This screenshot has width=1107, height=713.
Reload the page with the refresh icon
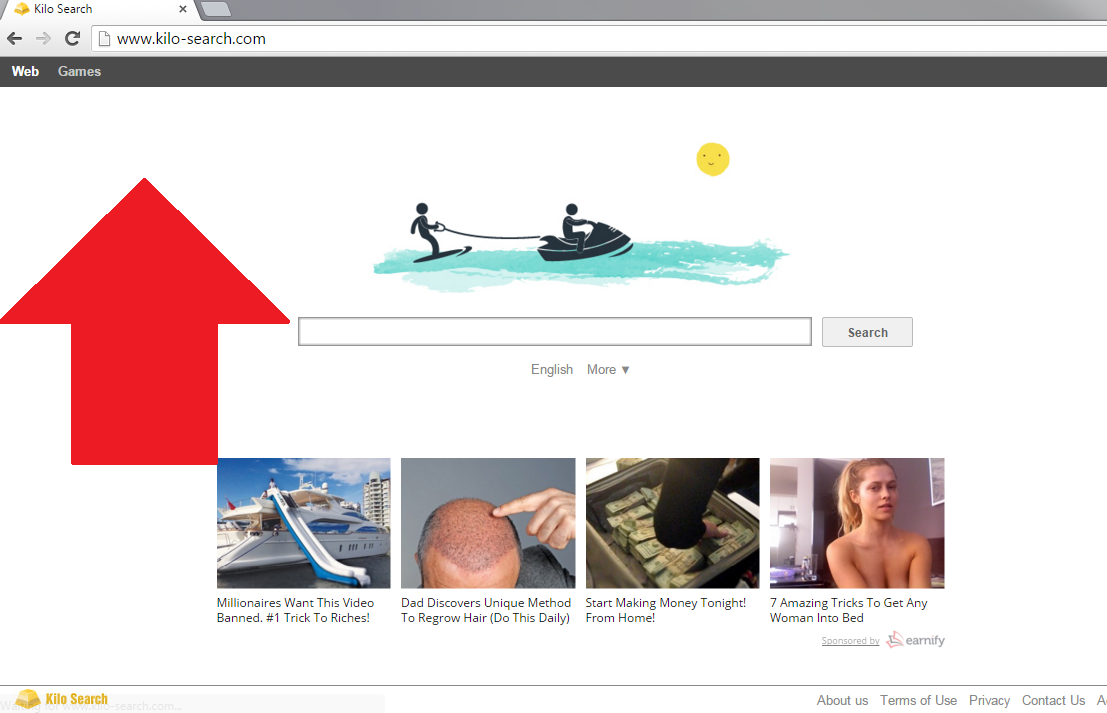pos(72,39)
